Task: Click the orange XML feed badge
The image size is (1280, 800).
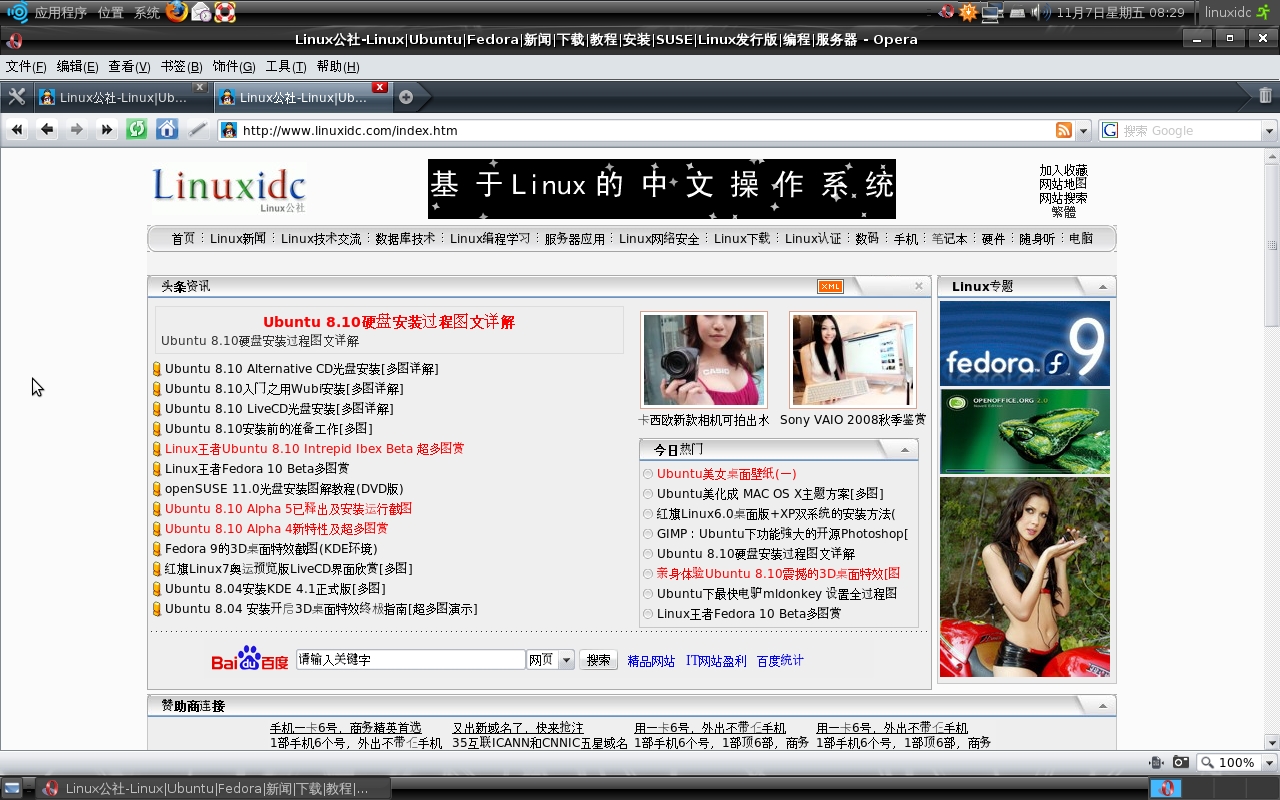Action: tap(830, 287)
